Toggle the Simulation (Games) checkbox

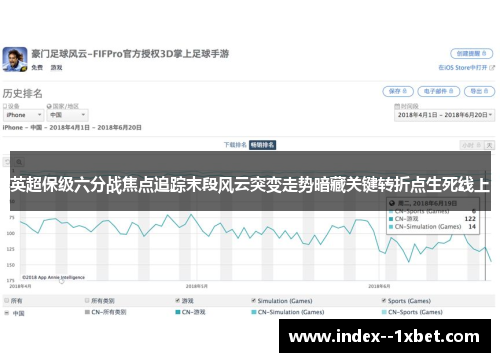tap(254, 301)
